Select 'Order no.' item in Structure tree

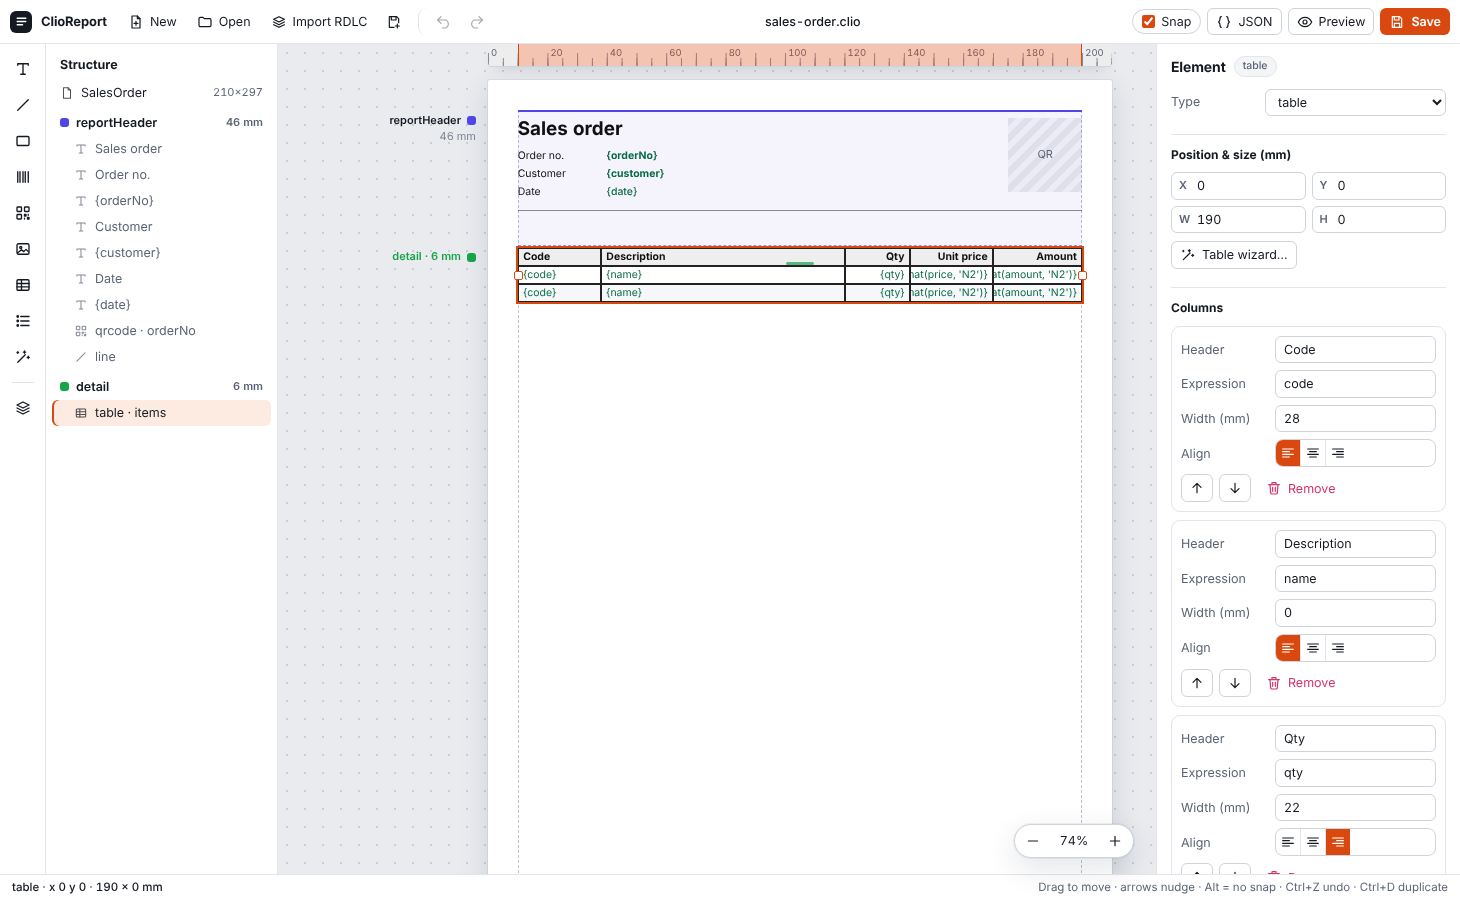(x=161, y=175)
